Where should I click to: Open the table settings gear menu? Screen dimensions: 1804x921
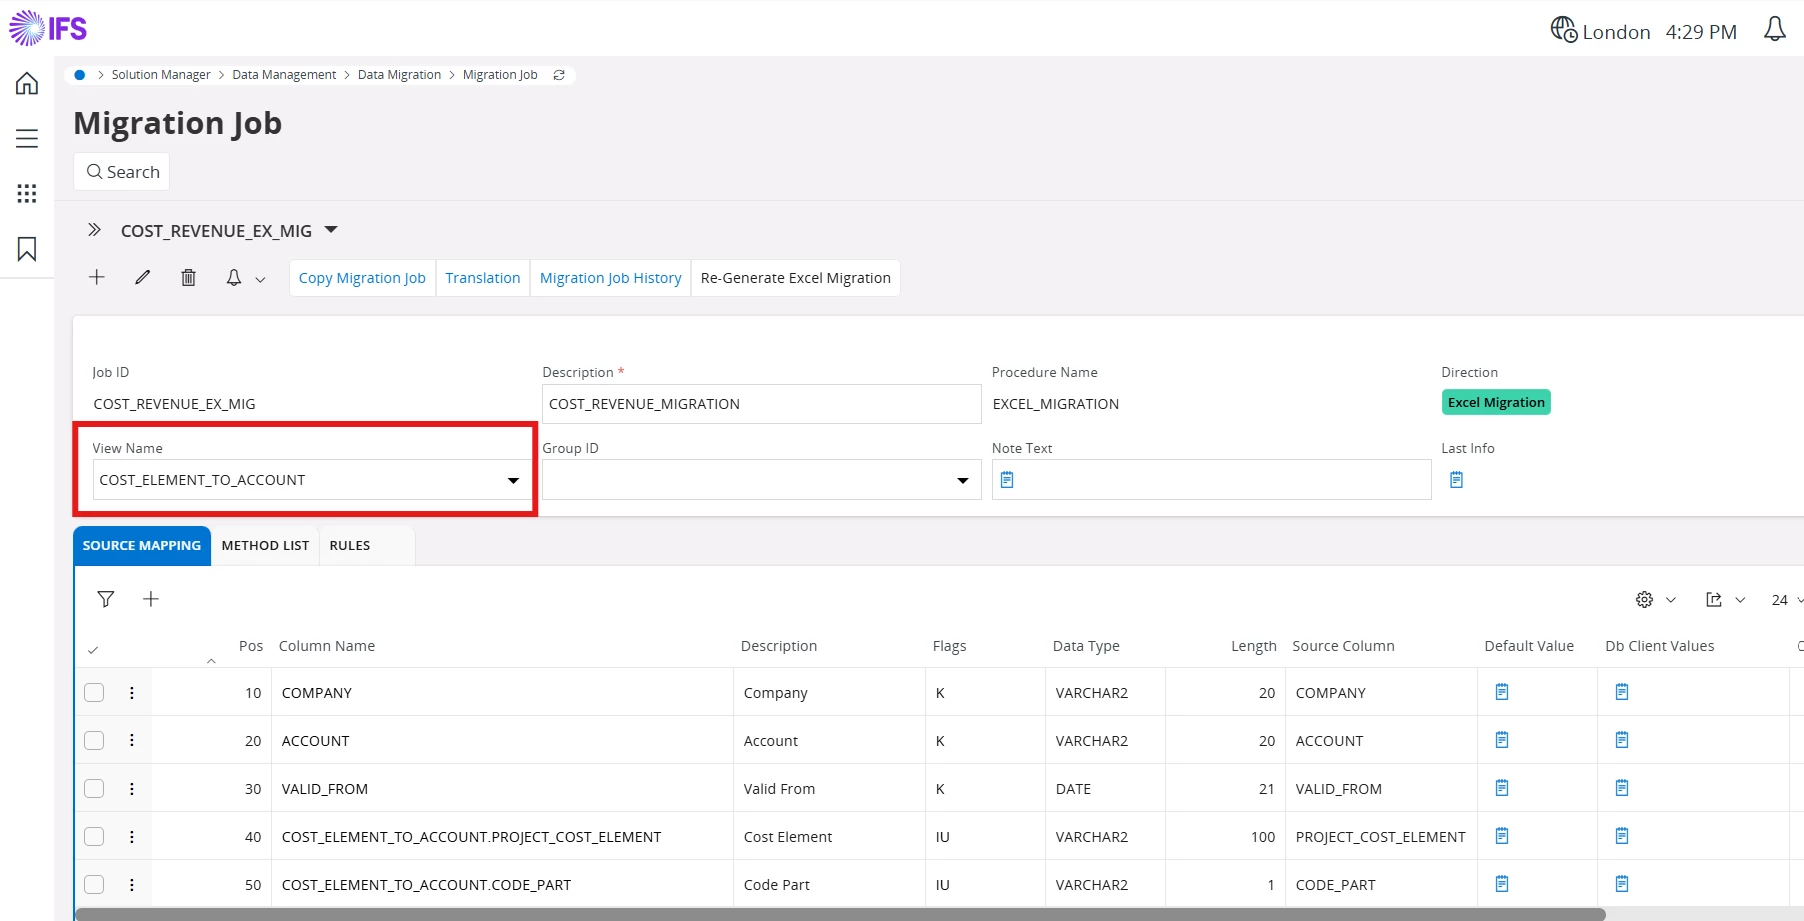pos(1655,600)
